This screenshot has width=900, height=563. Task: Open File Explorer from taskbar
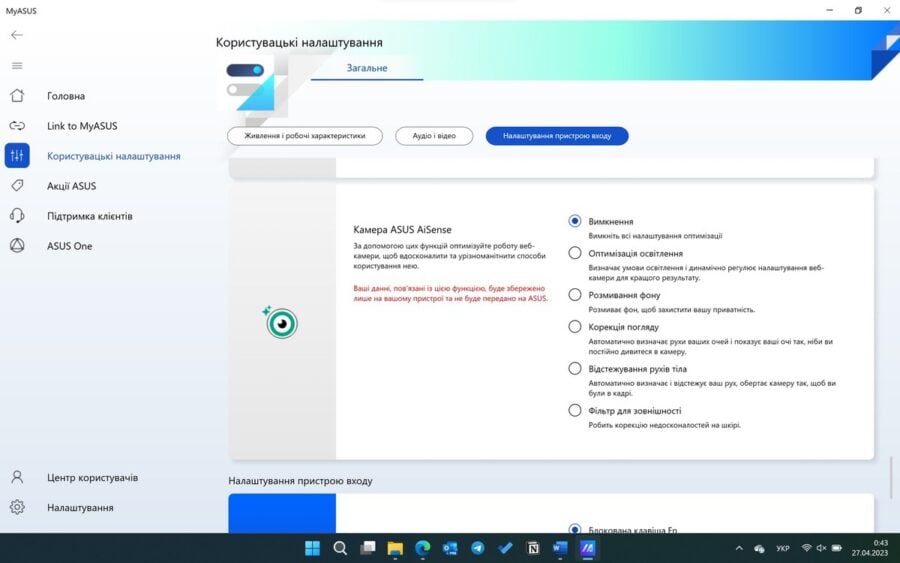[x=395, y=549]
